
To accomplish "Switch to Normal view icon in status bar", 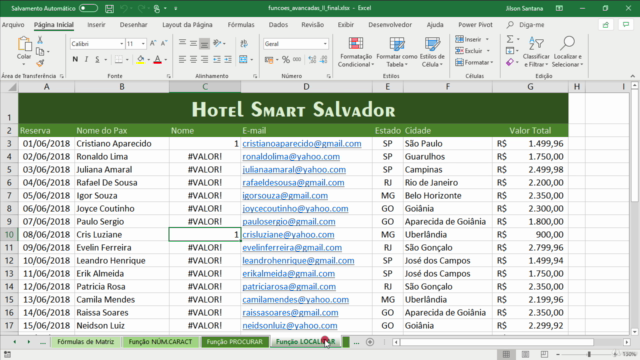I will 506,354.
